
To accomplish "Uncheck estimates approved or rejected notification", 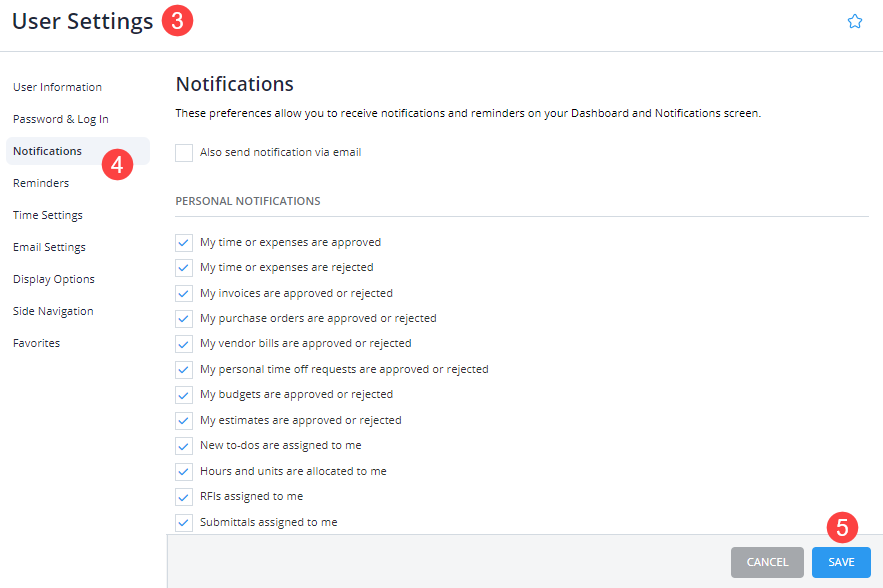I will 183,420.
